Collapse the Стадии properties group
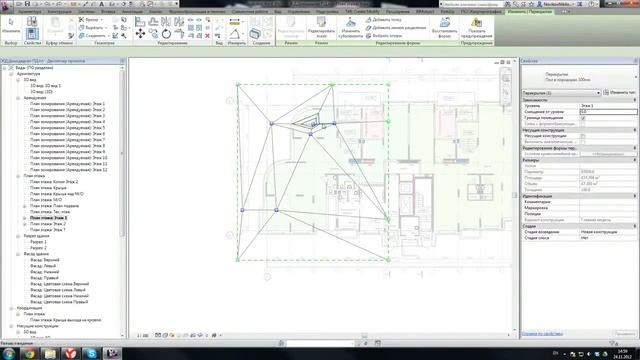 tap(635, 226)
